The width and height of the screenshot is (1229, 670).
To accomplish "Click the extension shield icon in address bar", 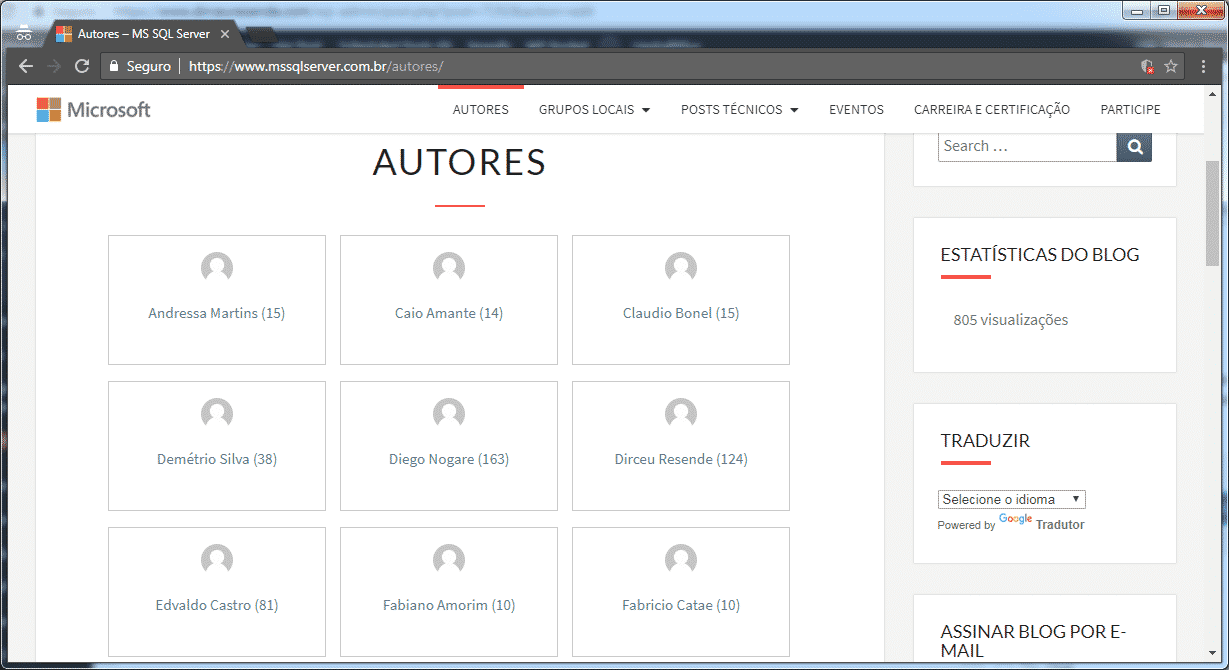I will [1147, 66].
